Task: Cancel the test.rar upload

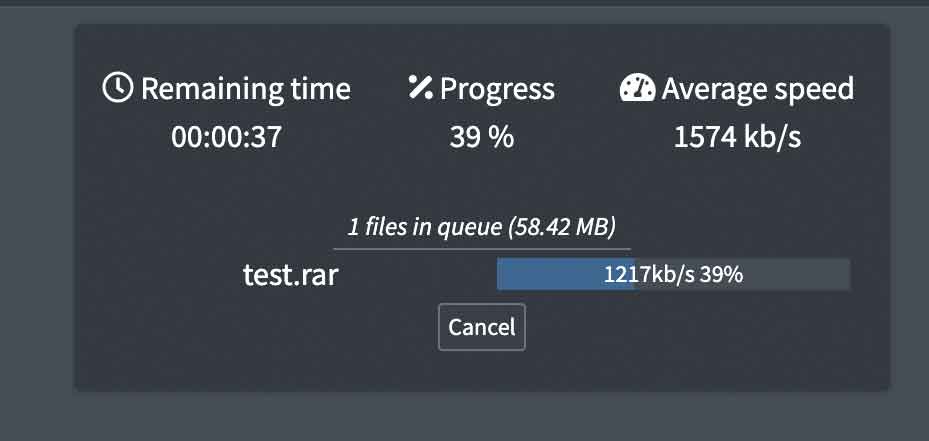Action: (x=482, y=327)
